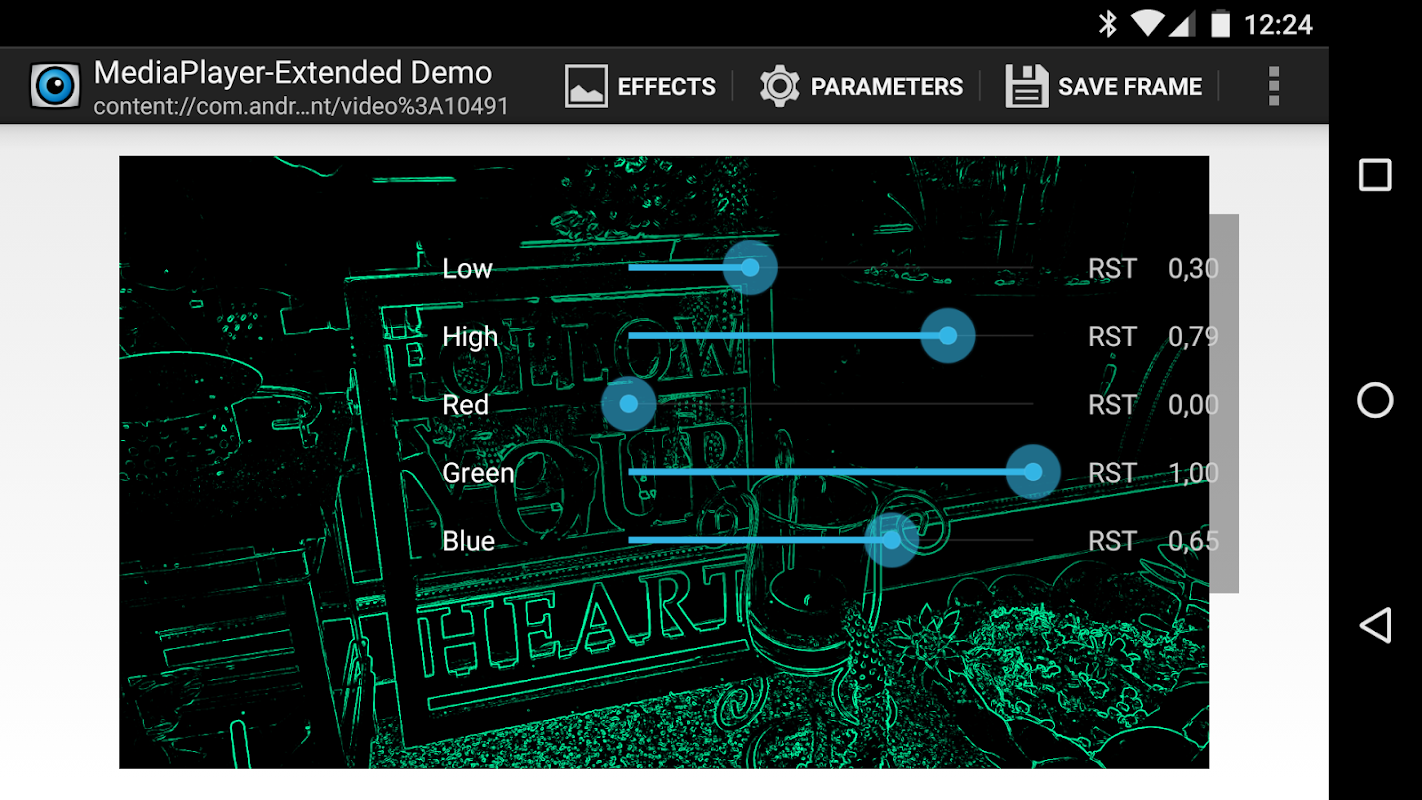Reset the Low parameter with RST

tap(1112, 269)
